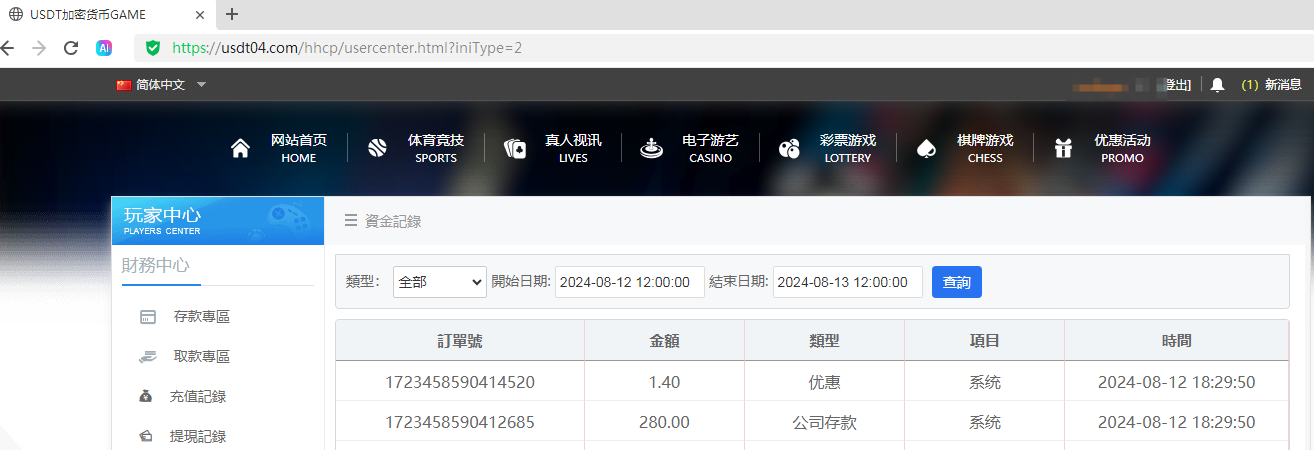Screen dimensions: 1314x450
Task: Click the 訂單號 column header
Action: [460, 341]
